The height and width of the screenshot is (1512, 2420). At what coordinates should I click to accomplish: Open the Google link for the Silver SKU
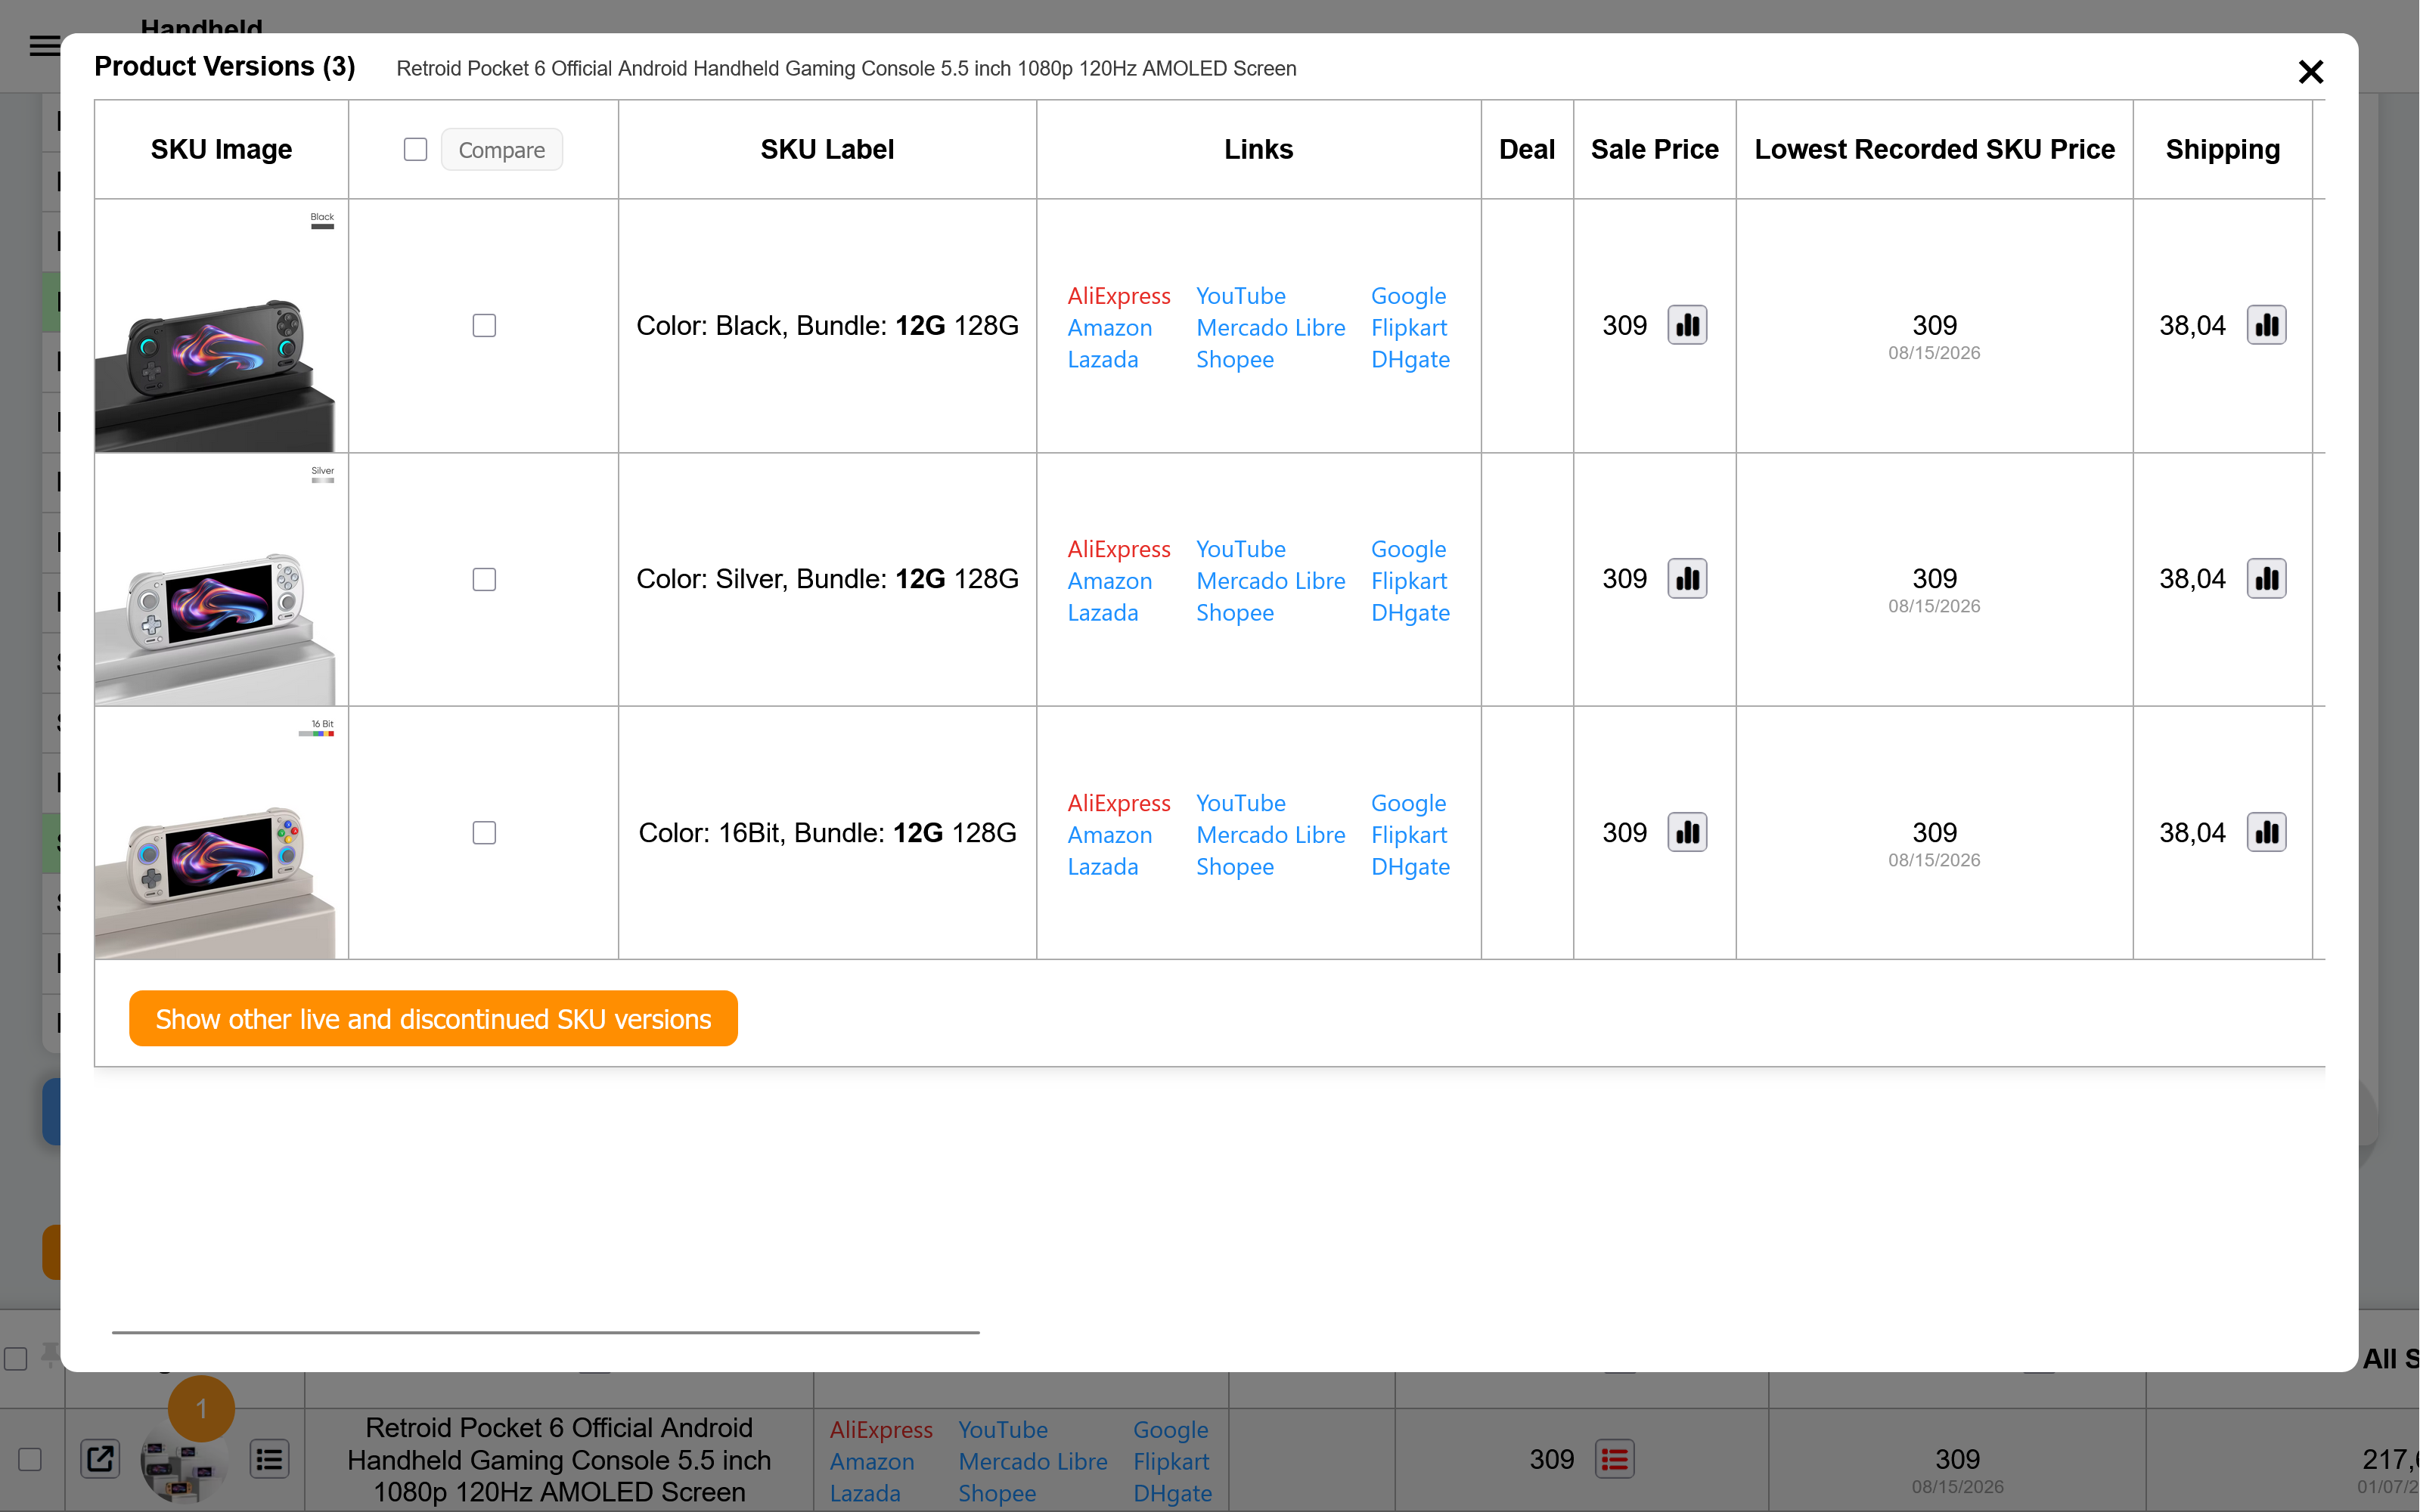click(1408, 549)
